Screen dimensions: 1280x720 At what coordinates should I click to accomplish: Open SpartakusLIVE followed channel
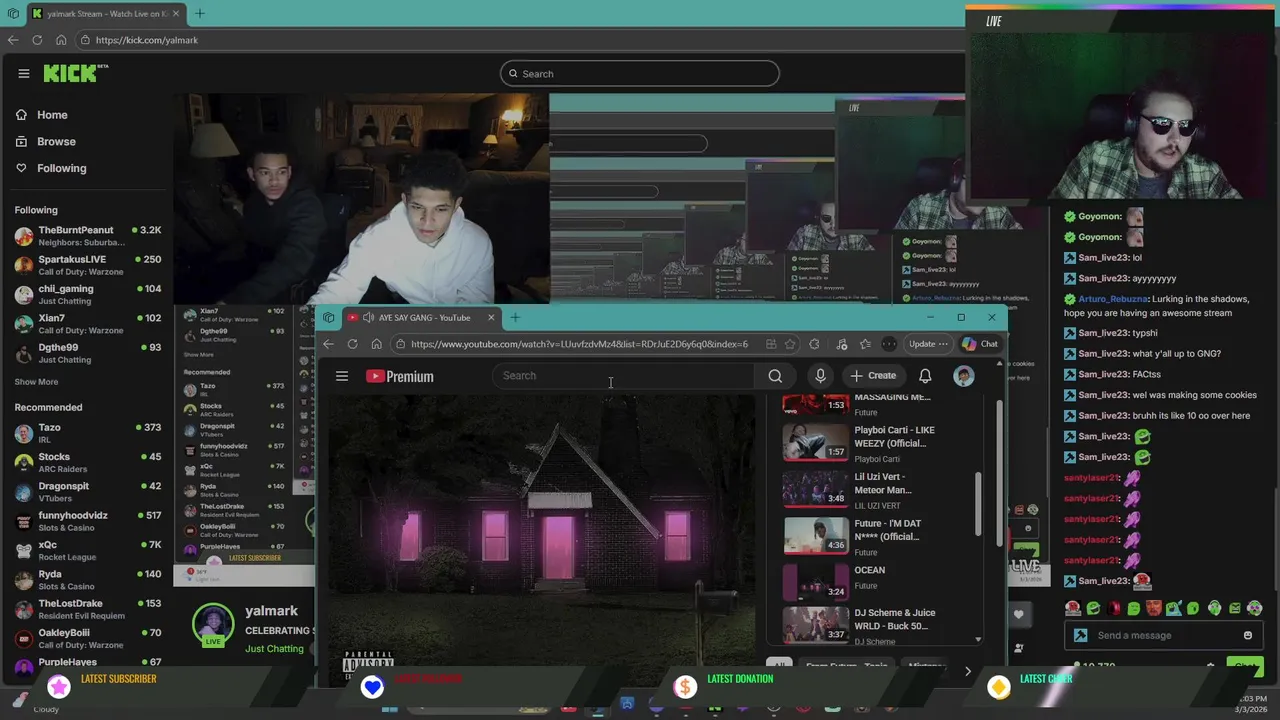[87, 265]
